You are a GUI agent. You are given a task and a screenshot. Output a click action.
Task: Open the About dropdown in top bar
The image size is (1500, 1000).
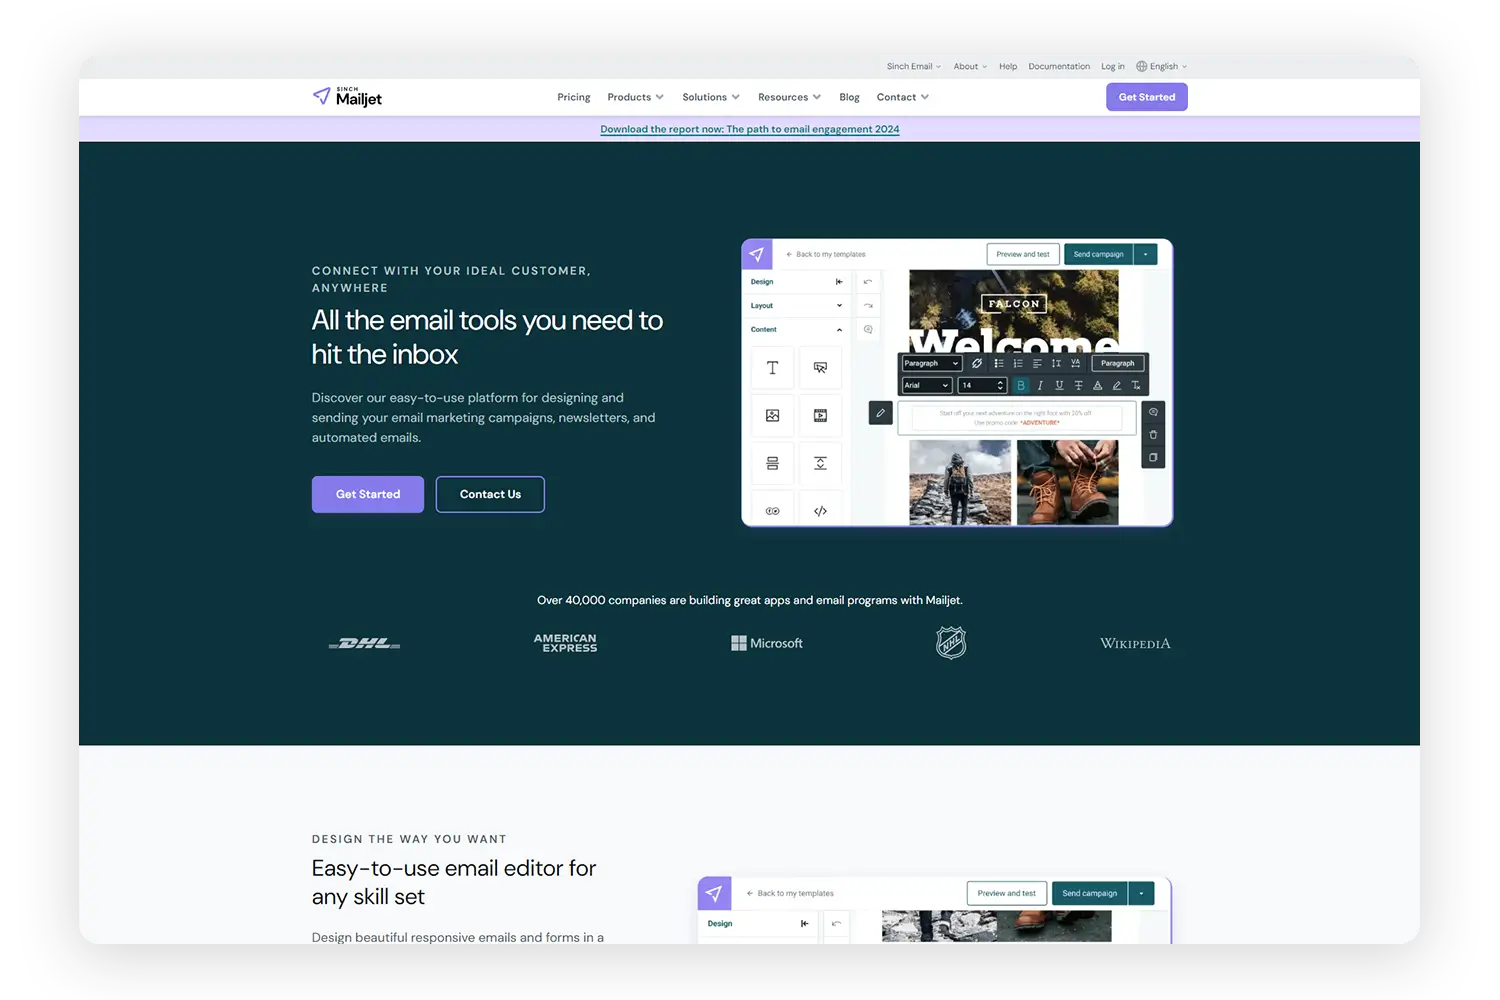pyautogui.click(x=970, y=67)
